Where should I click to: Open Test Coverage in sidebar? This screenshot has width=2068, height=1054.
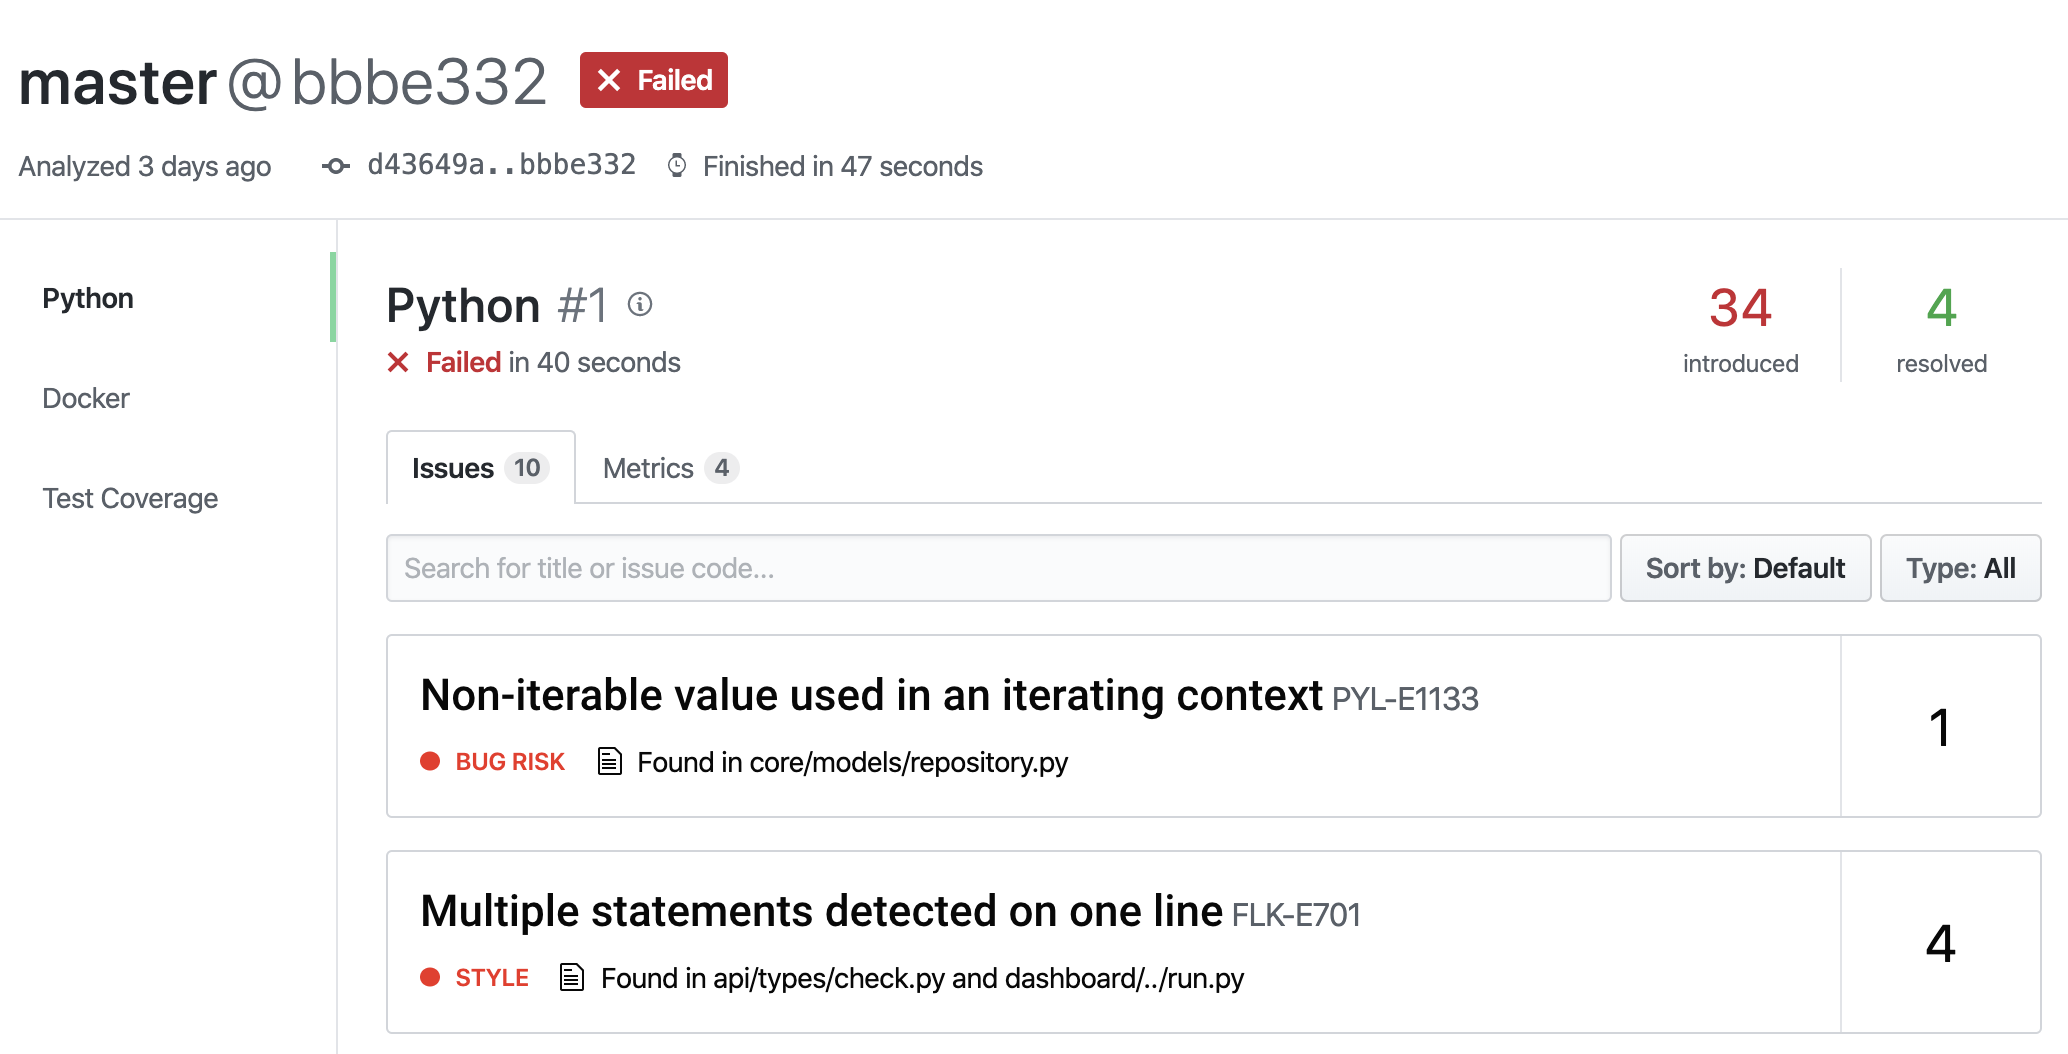[x=130, y=498]
